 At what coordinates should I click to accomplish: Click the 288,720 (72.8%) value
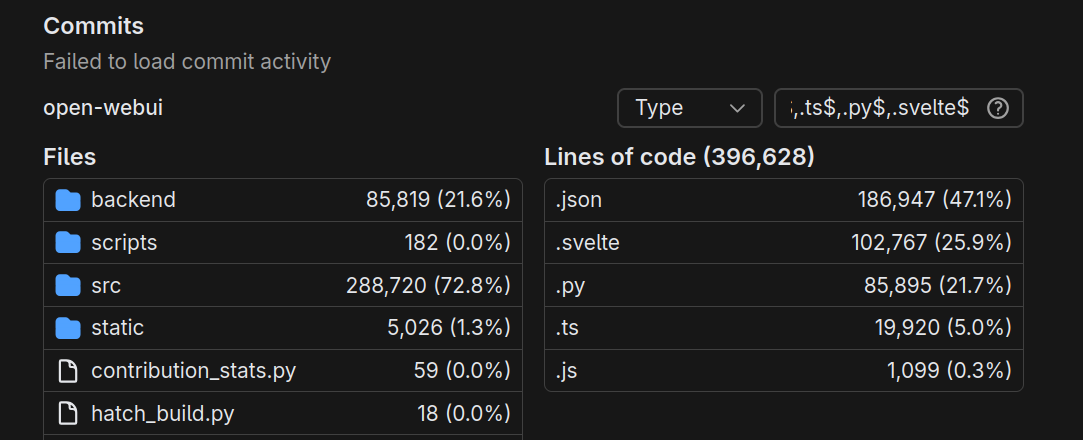428,286
